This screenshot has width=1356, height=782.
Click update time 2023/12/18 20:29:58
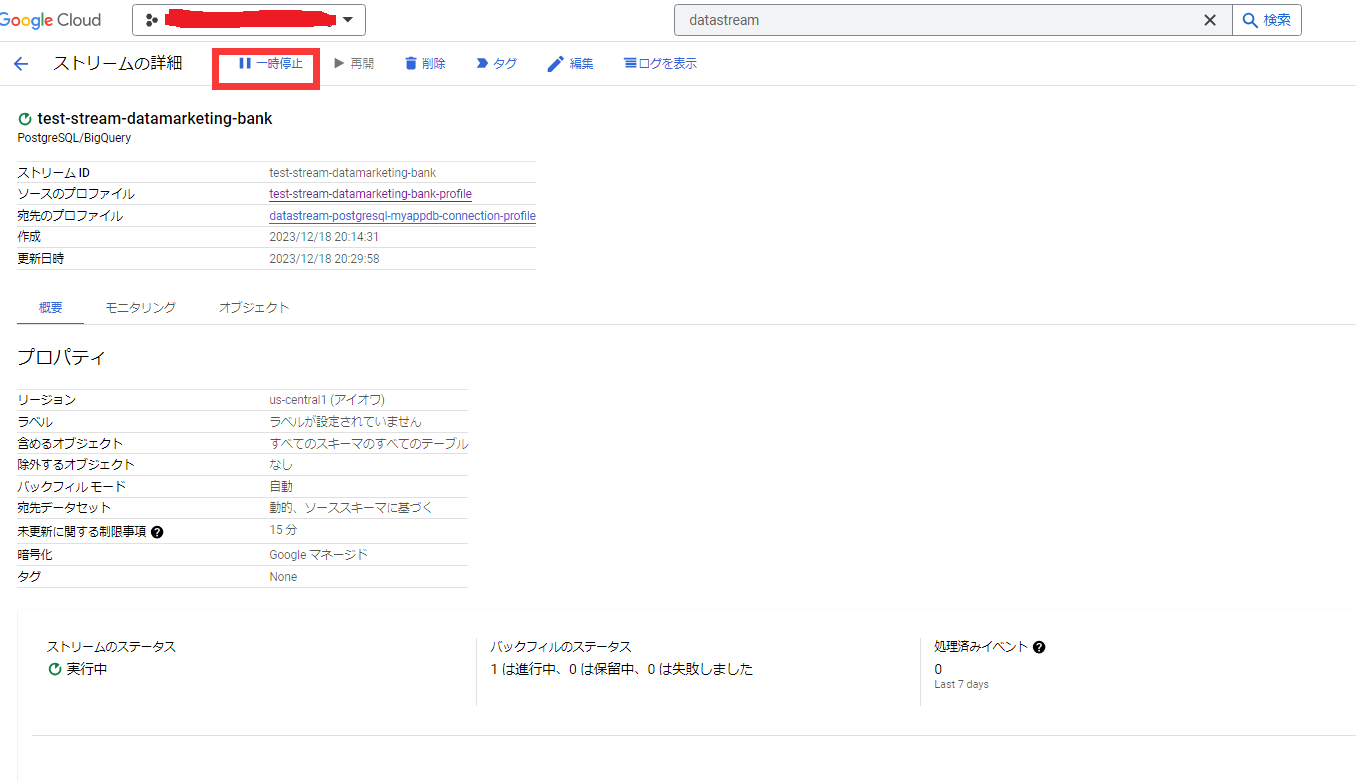click(324, 259)
